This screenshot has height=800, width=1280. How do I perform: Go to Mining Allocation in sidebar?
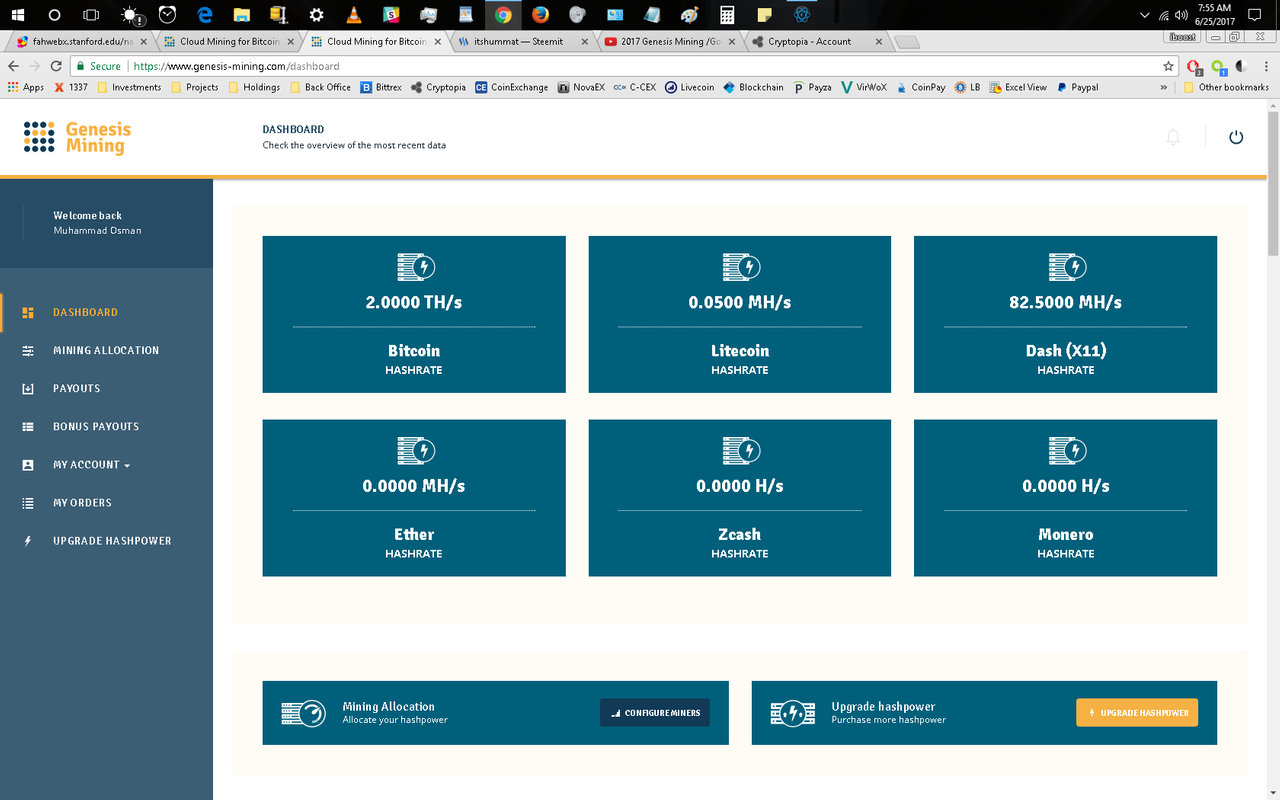coord(106,350)
